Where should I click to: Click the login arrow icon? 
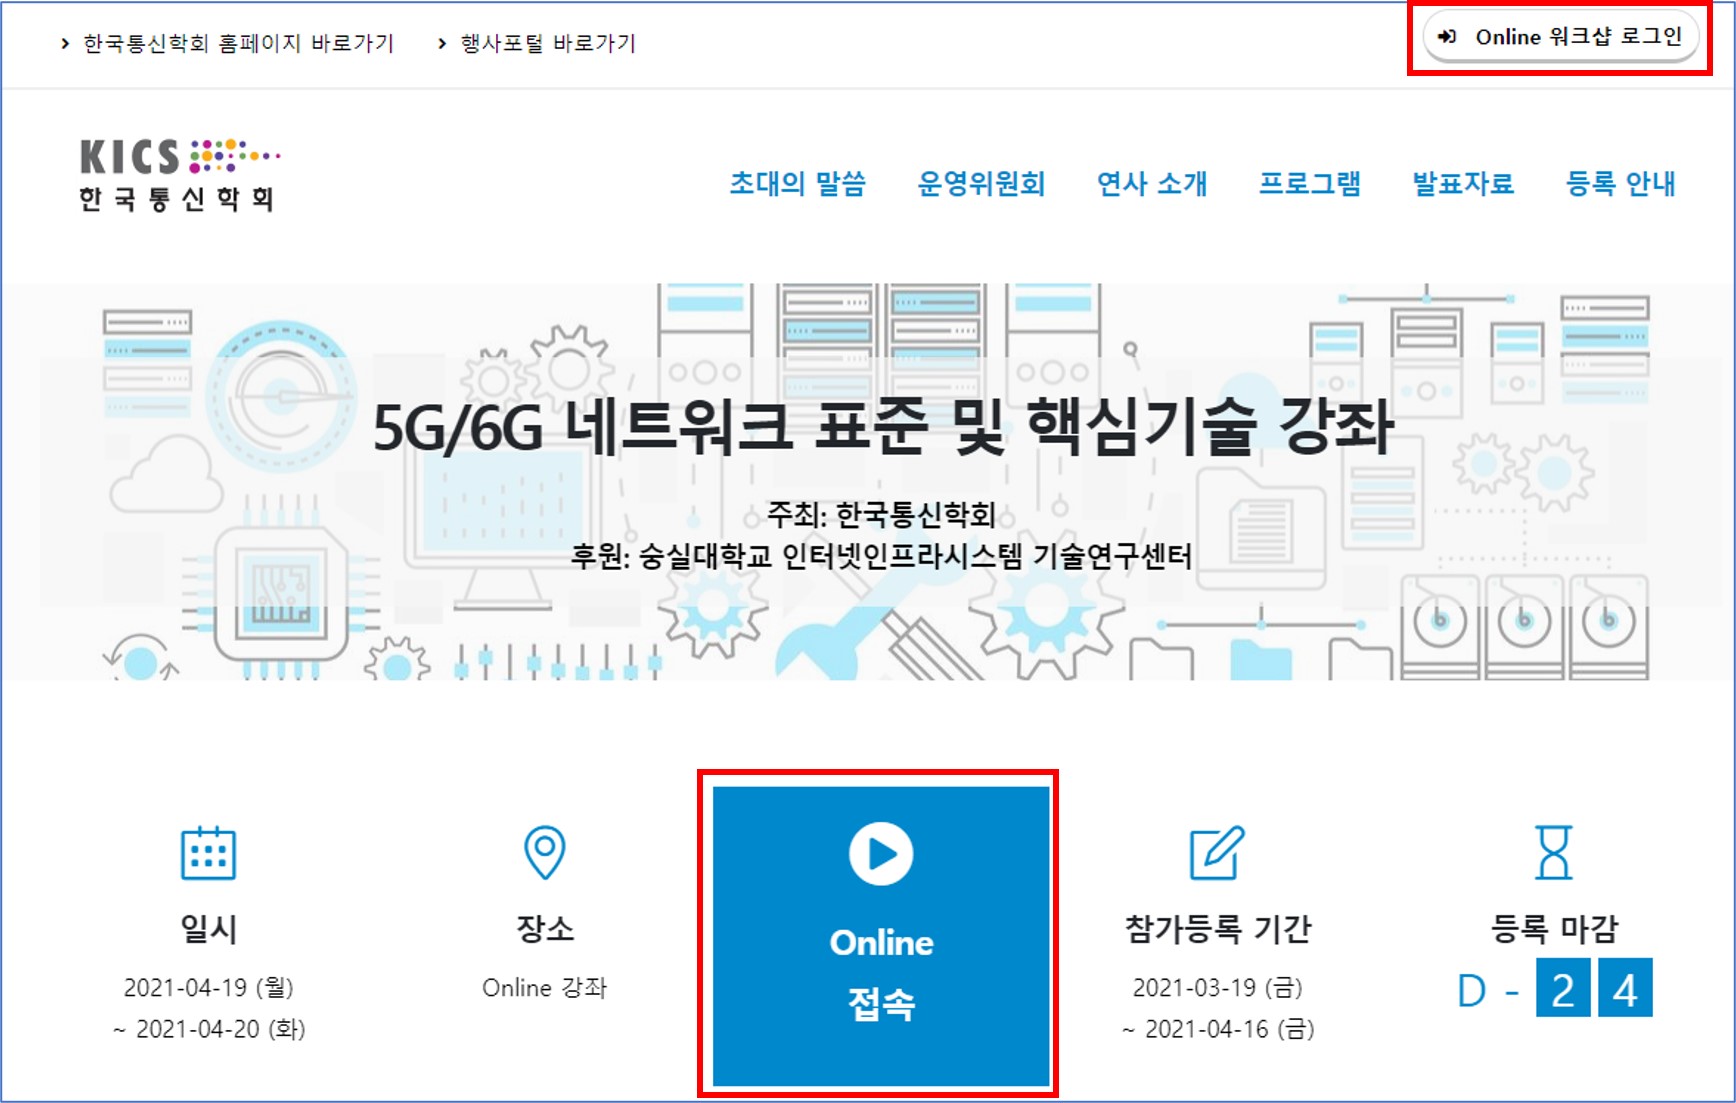[x=1446, y=38]
